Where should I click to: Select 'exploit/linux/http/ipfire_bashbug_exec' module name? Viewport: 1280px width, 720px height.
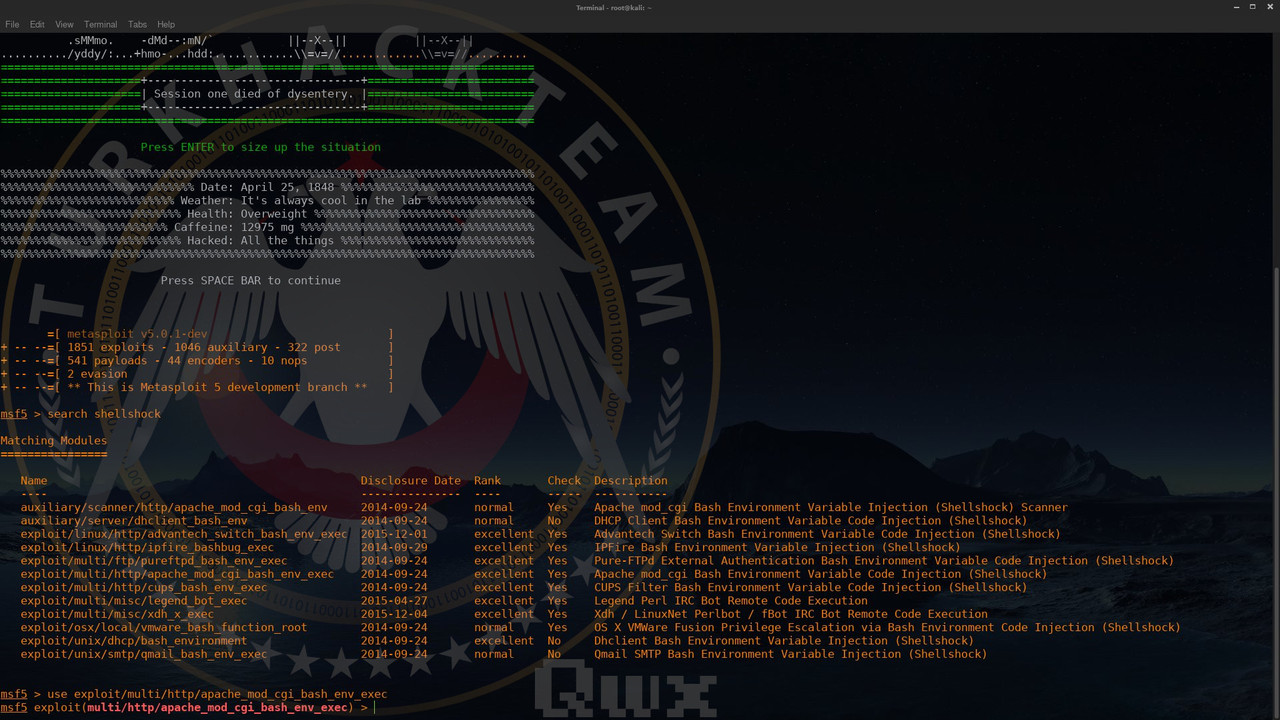click(x=147, y=547)
